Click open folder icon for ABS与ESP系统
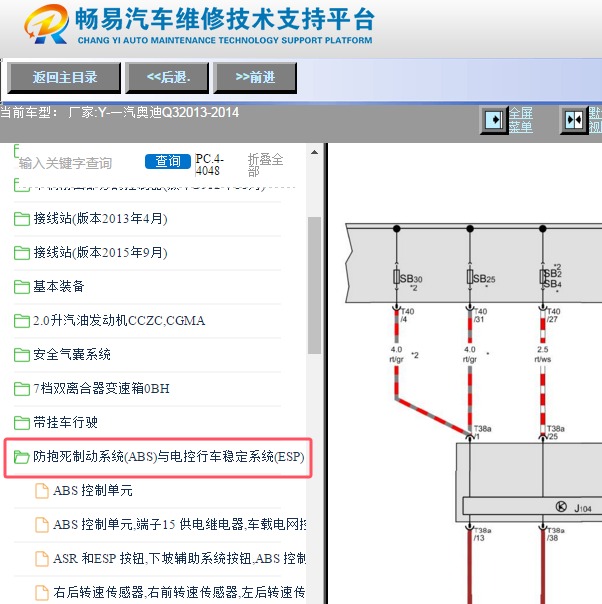The image size is (602, 604). pyautogui.click(x=22, y=457)
